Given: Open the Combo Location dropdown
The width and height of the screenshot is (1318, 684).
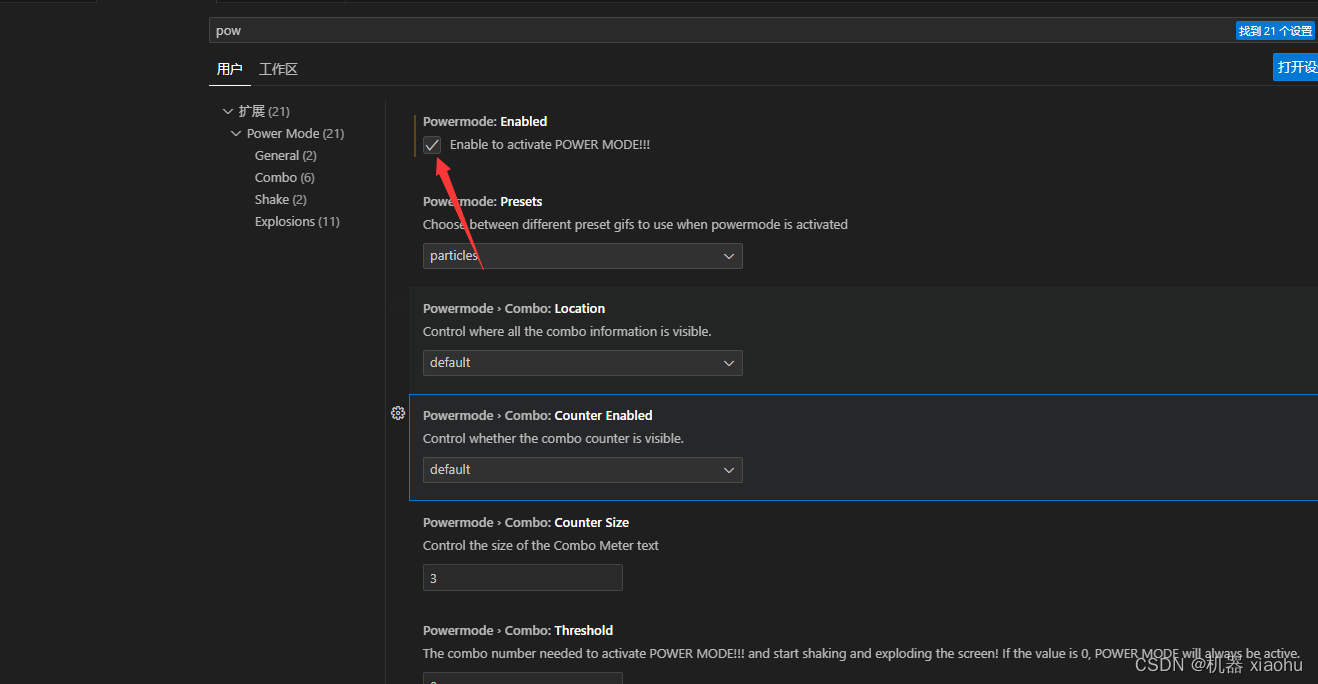Looking at the screenshot, I should point(583,363).
